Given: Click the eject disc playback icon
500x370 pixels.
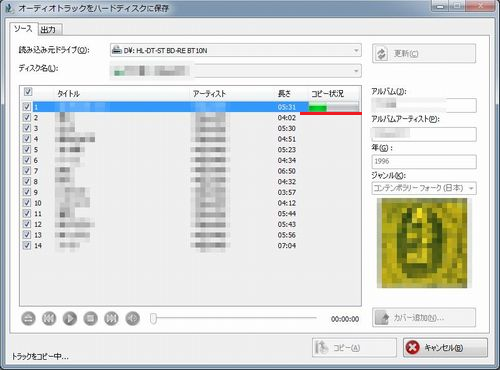Looking at the screenshot, I should 28,318.
